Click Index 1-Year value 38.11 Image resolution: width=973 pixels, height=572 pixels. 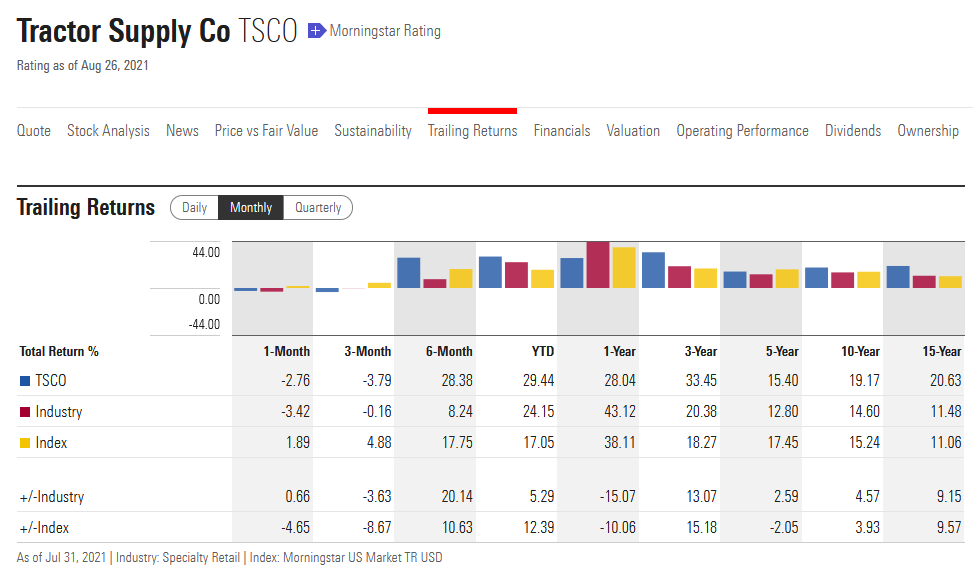pyautogui.click(x=620, y=442)
